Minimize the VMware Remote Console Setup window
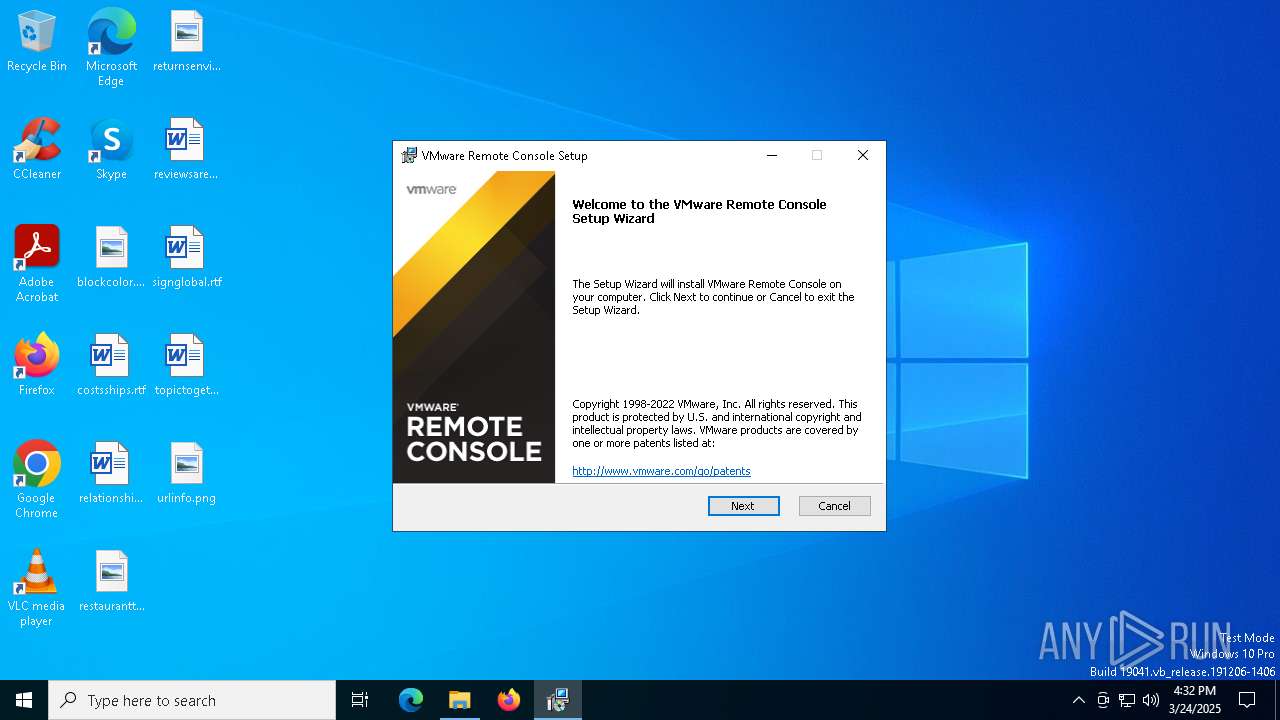This screenshot has height=720, width=1280. click(x=771, y=155)
